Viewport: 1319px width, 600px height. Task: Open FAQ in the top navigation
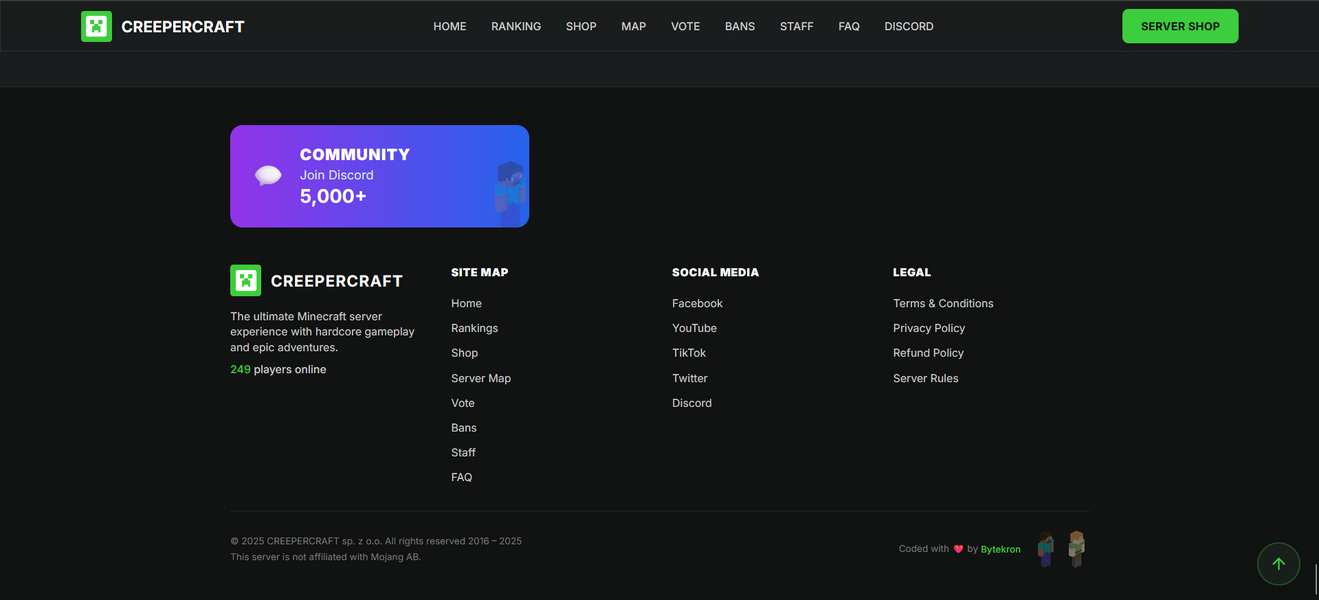point(849,26)
